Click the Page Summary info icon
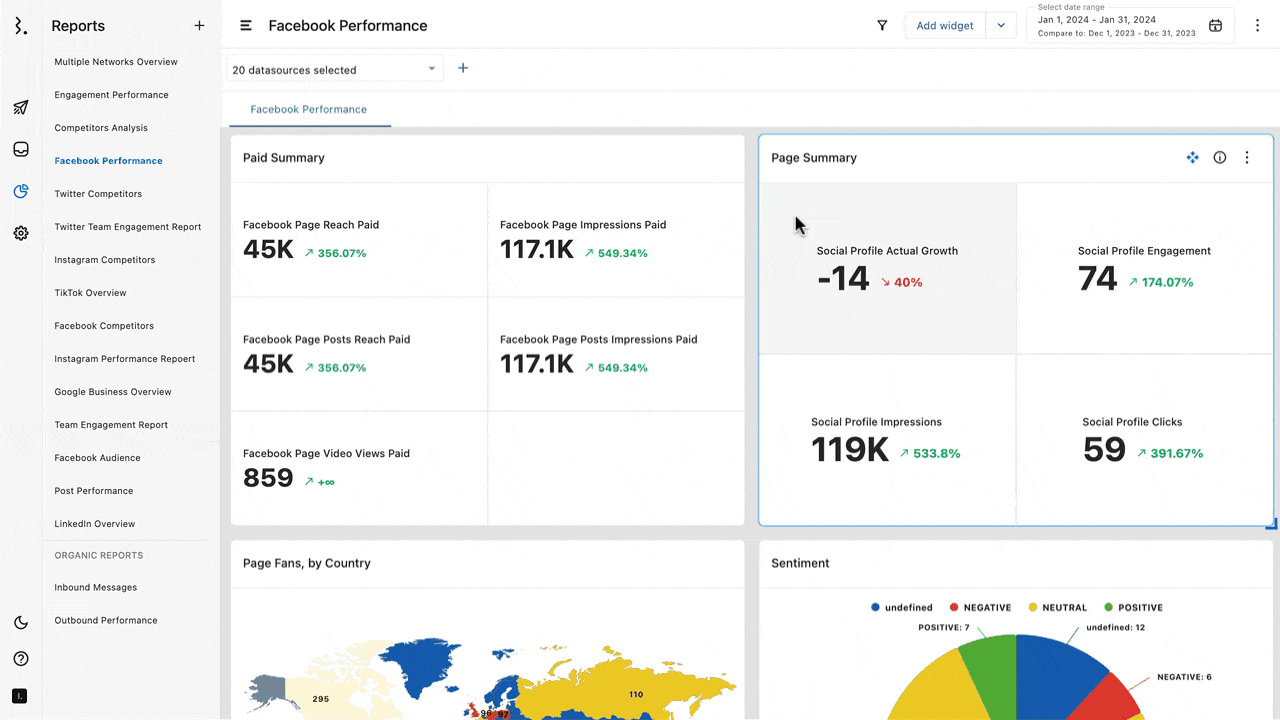Screen dimensions: 1280x720 [1219, 158]
